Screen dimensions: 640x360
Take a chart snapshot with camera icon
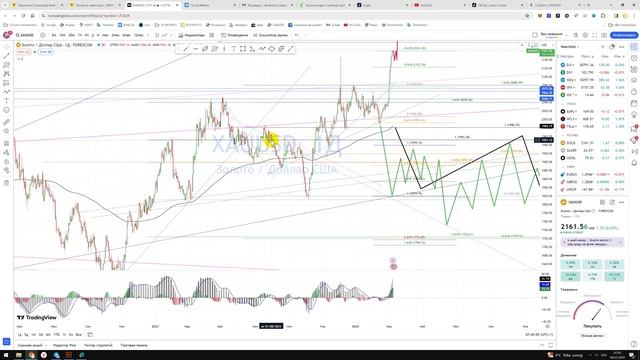click(x=604, y=35)
